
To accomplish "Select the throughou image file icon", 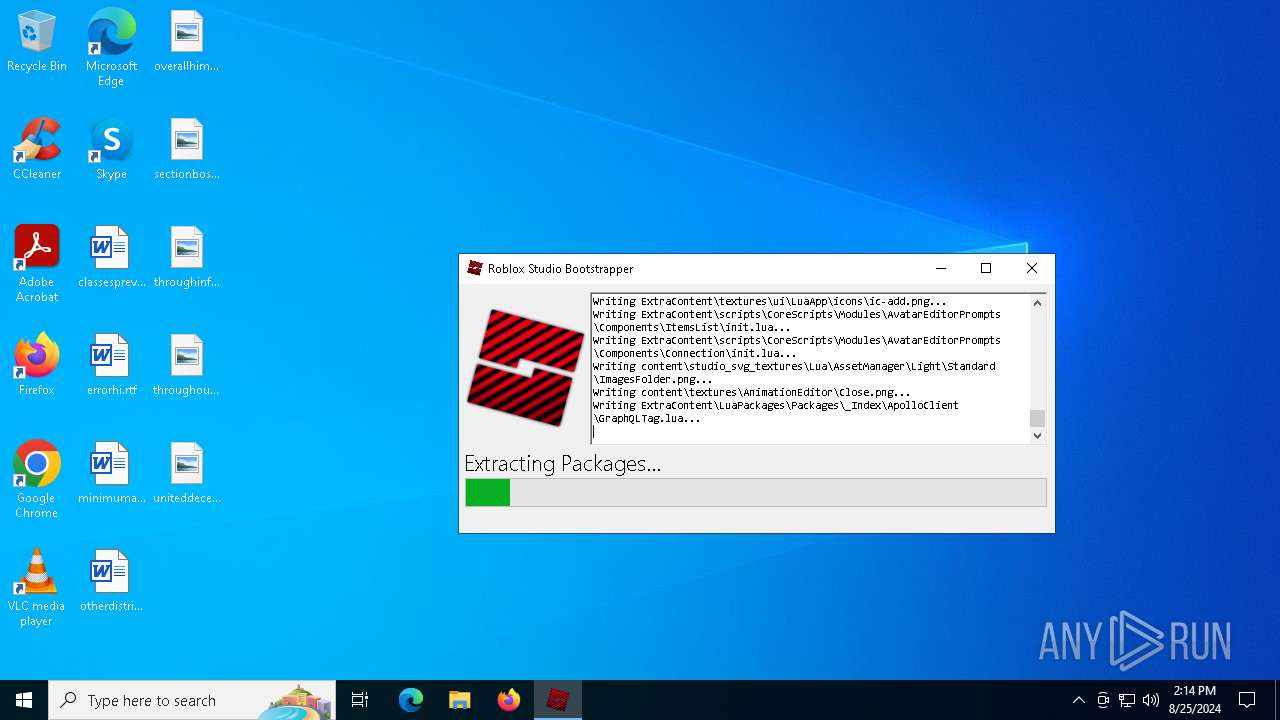I will (x=186, y=364).
